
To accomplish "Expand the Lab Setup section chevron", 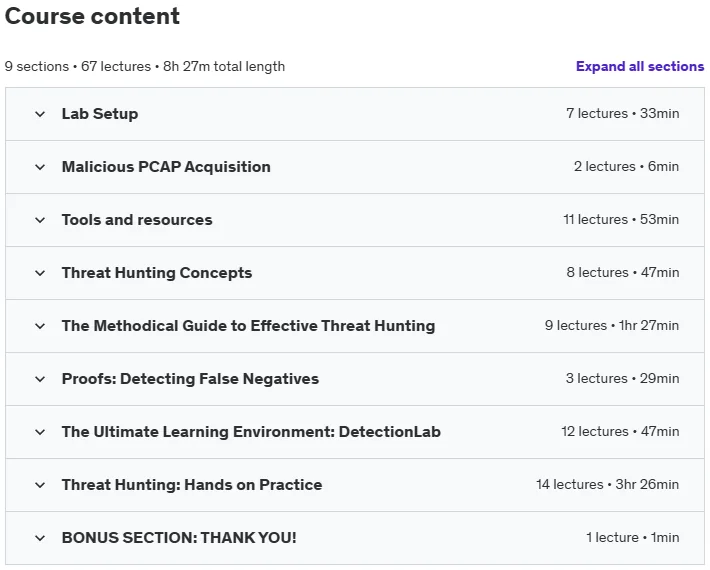I will tap(40, 114).
